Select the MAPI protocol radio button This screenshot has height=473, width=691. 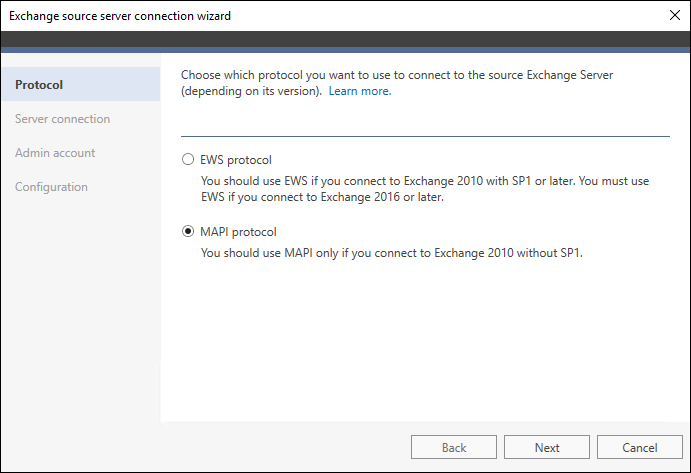tap(188, 231)
